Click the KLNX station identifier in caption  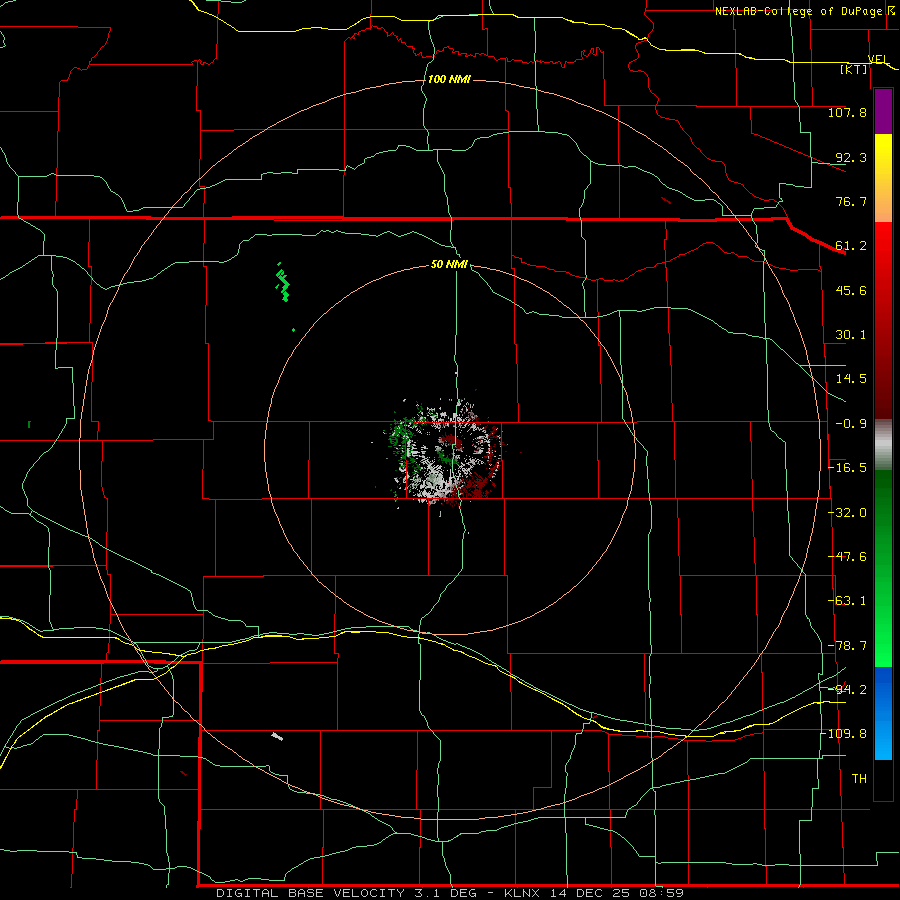(x=522, y=893)
